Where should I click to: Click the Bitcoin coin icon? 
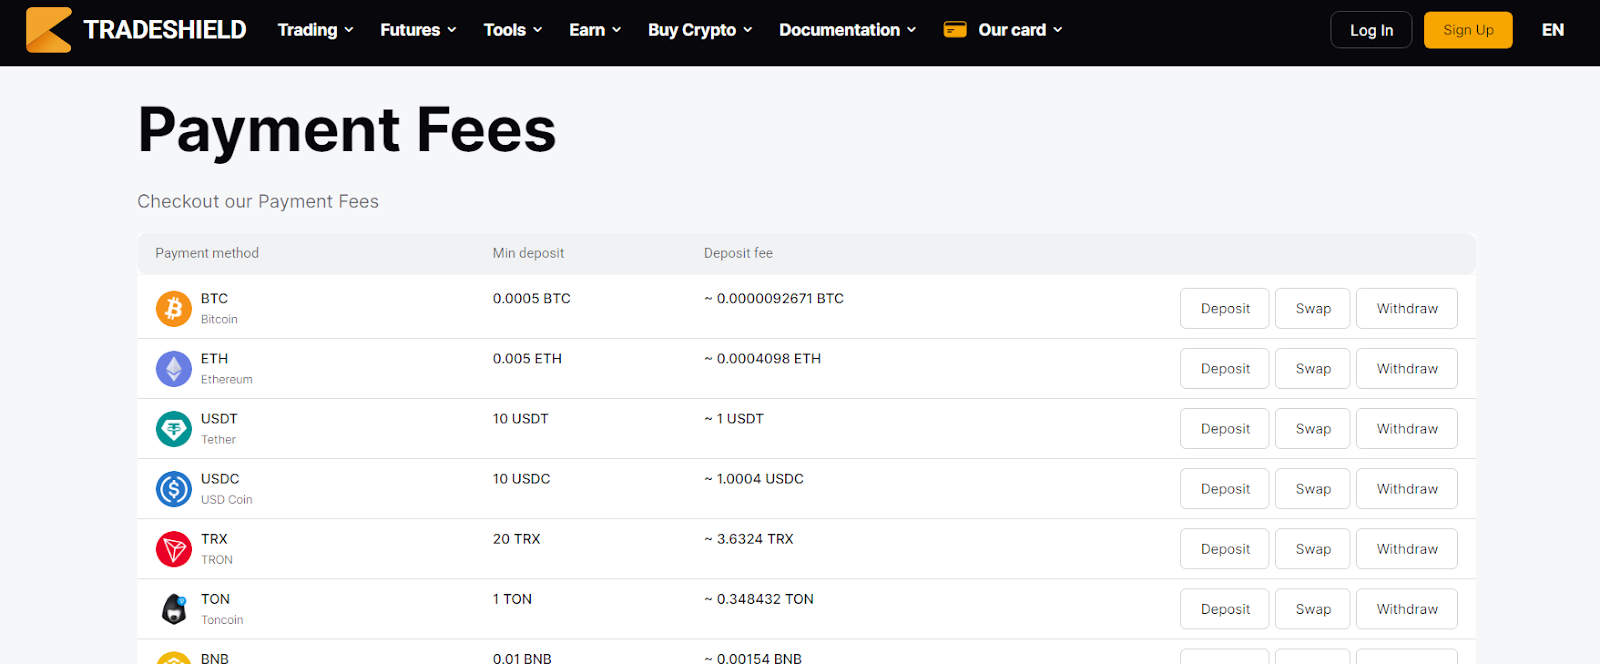[174, 308]
